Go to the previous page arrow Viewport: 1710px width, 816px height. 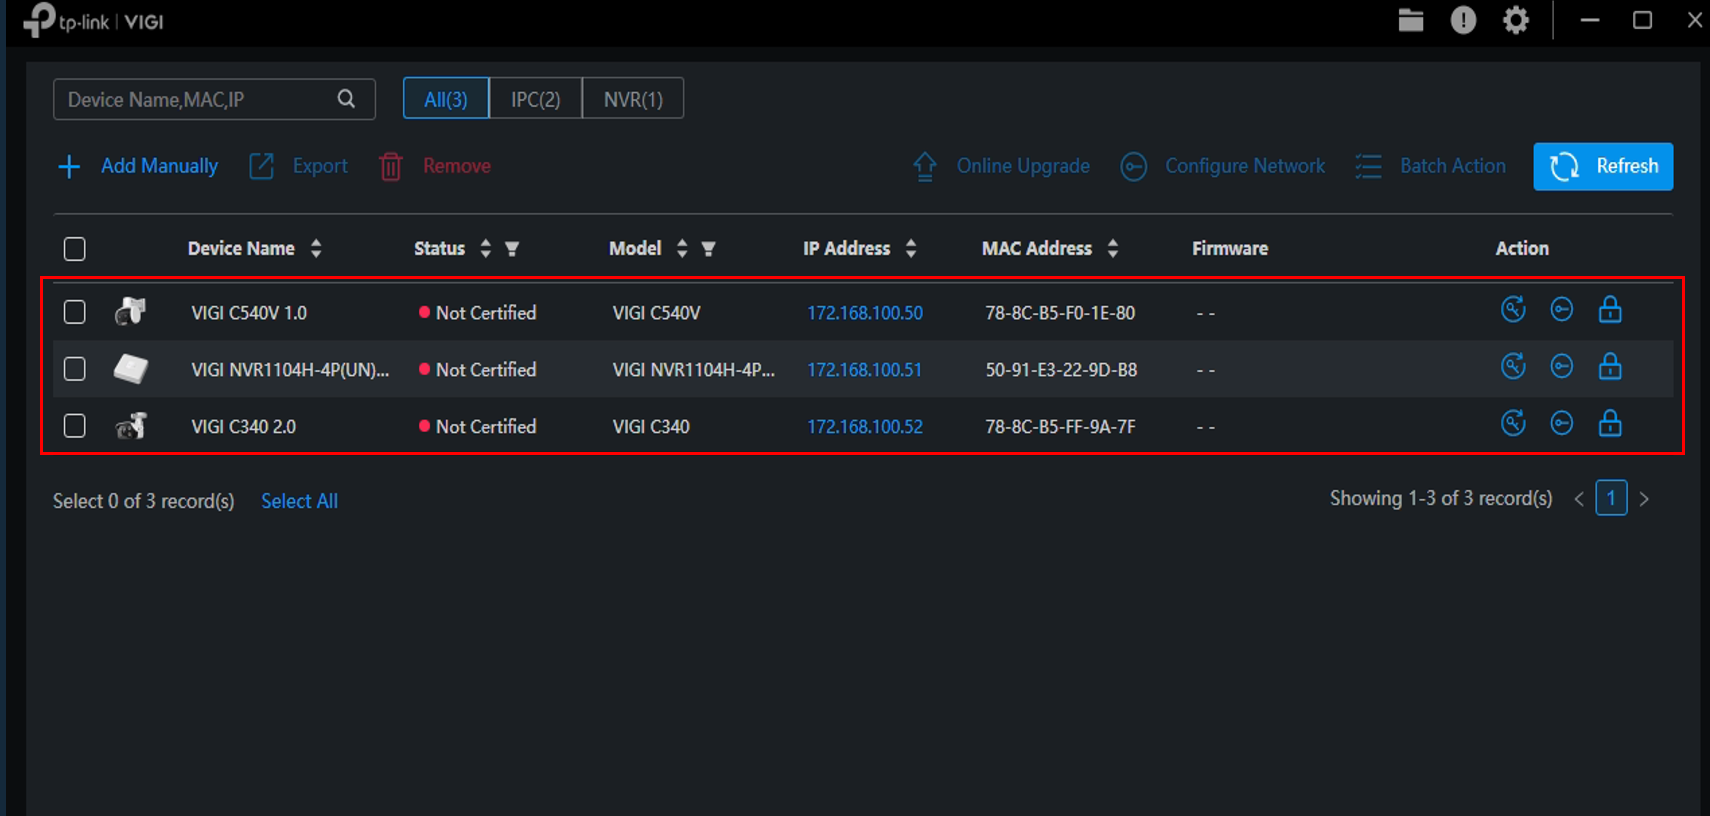(1579, 499)
